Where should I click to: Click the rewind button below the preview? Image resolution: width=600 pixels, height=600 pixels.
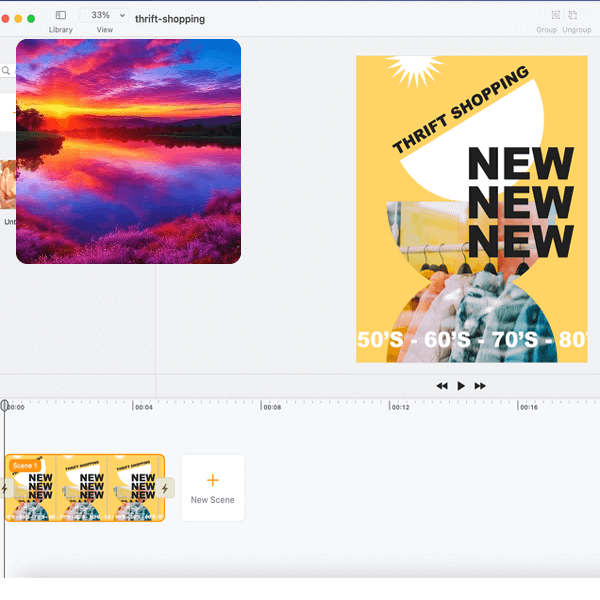point(442,386)
